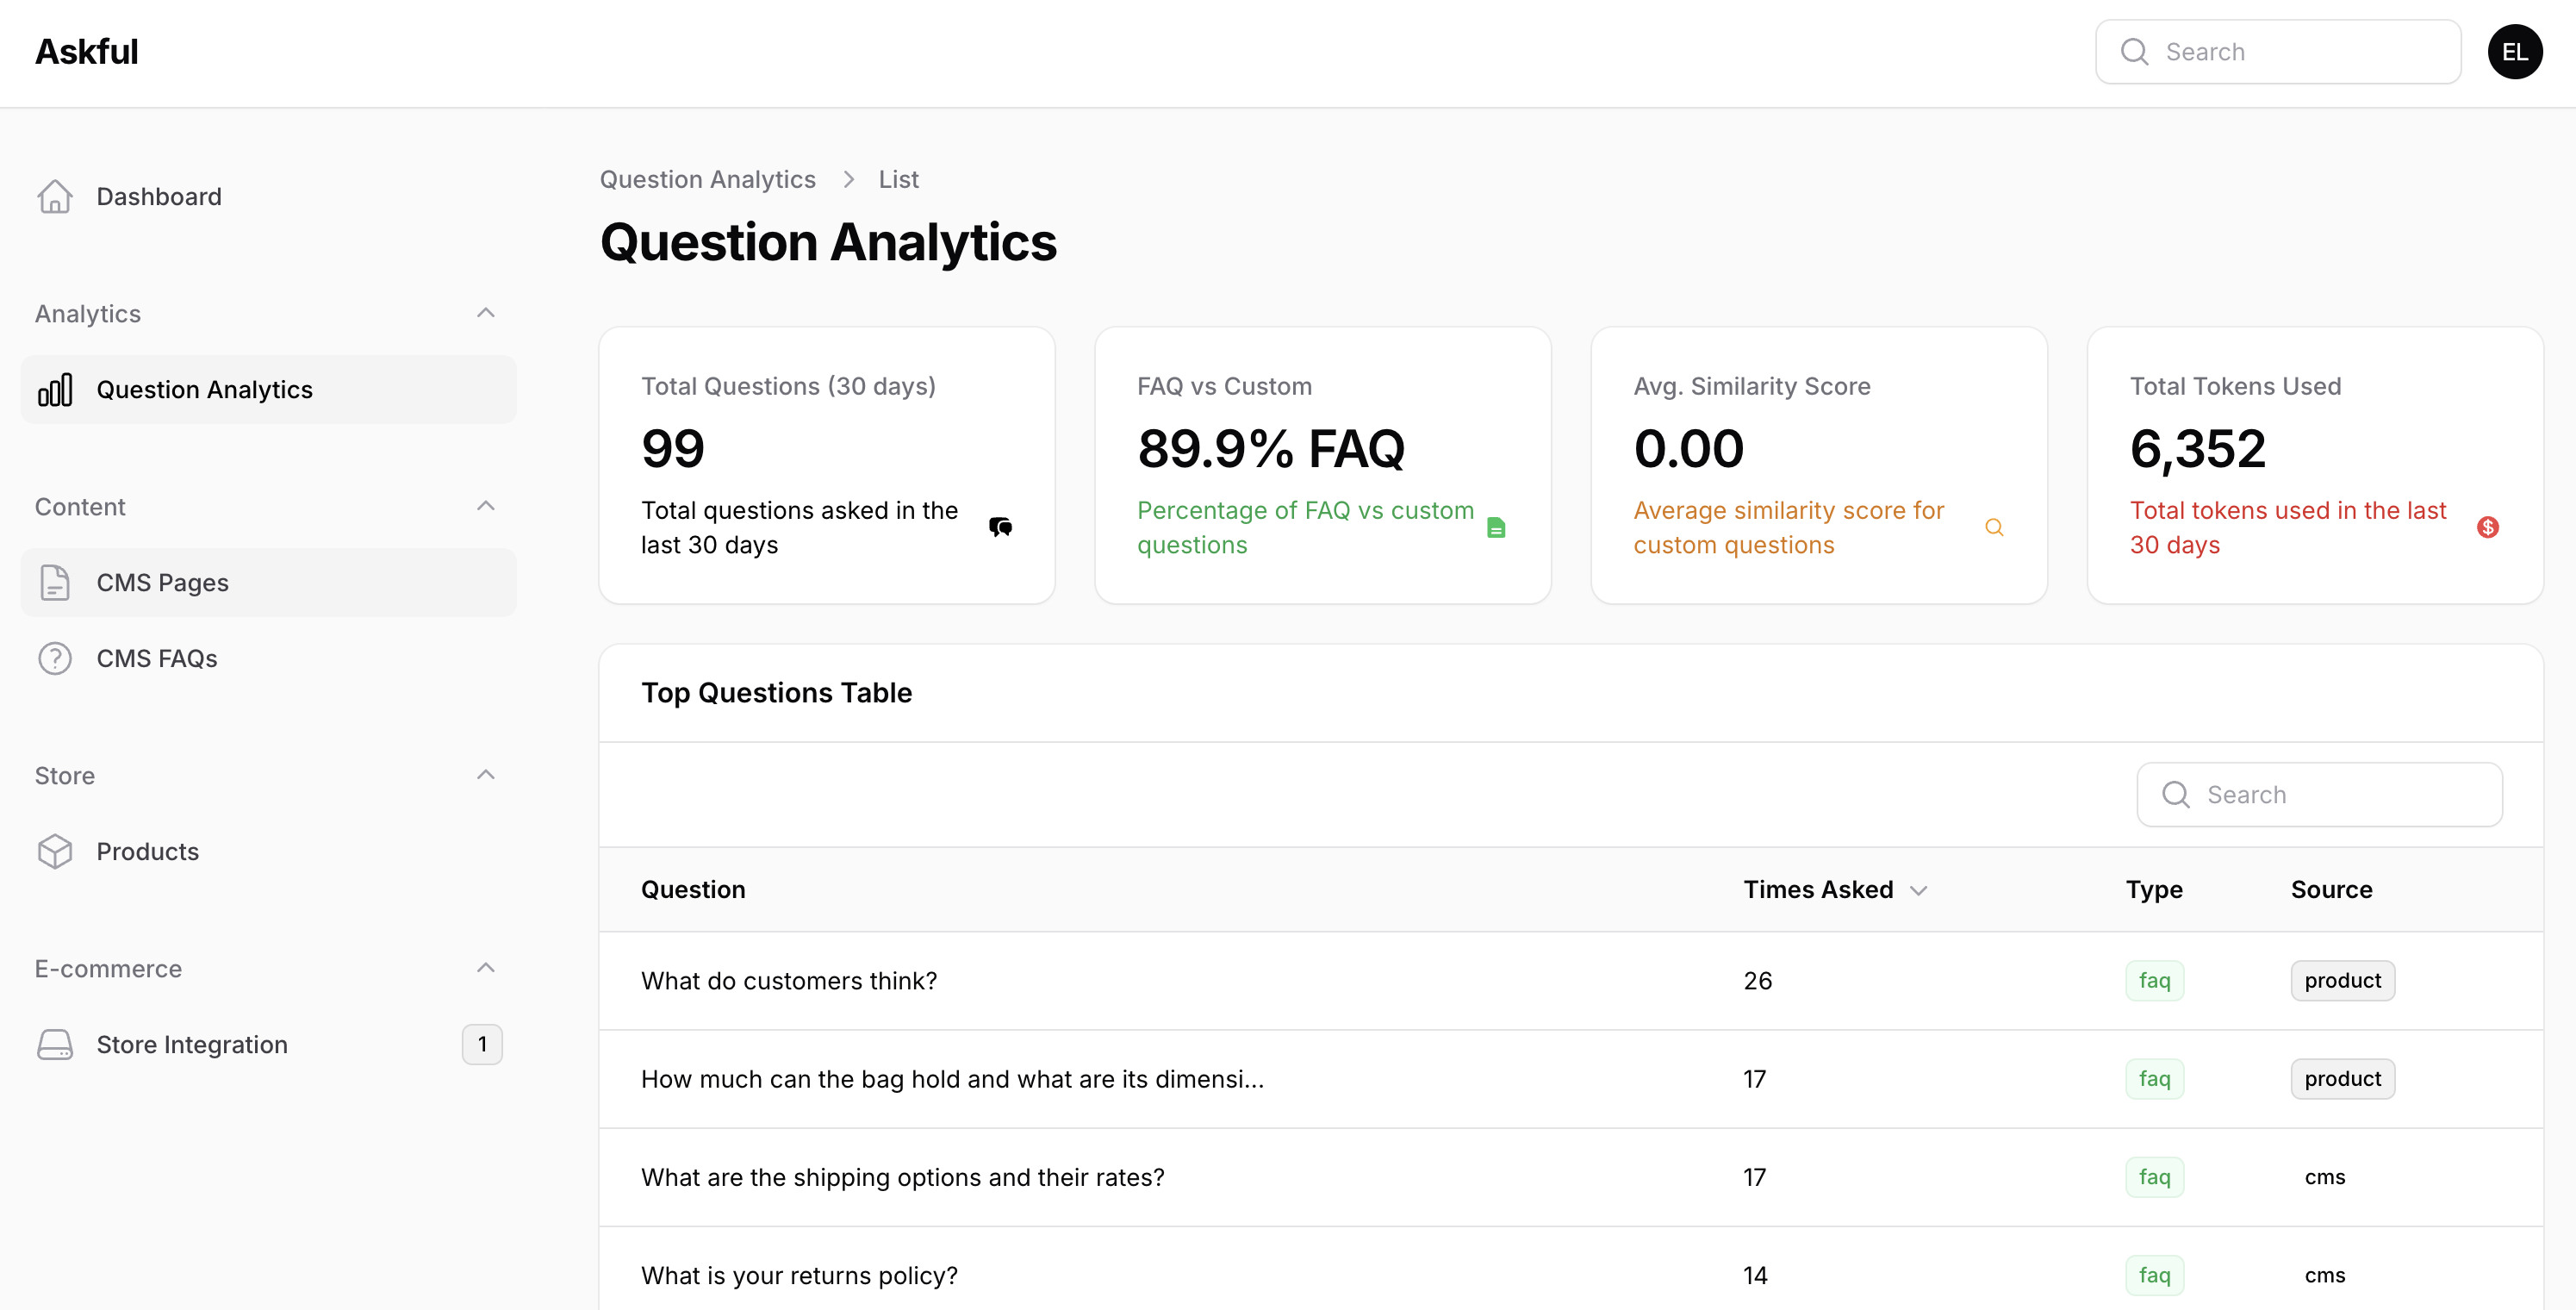Click the chat bubbles icon in Total Questions card
Image resolution: width=2576 pixels, height=1310 pixels.
[x=1000, y=527]
